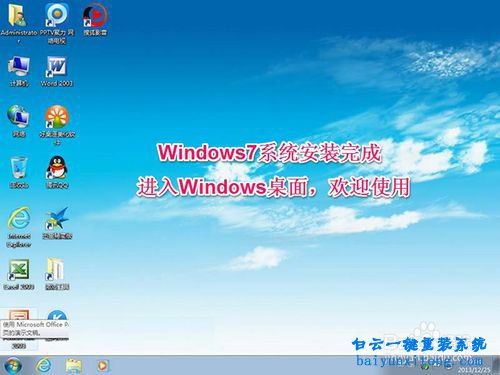
Task: Click the date display in the system tray
Action: click(474, 370)
